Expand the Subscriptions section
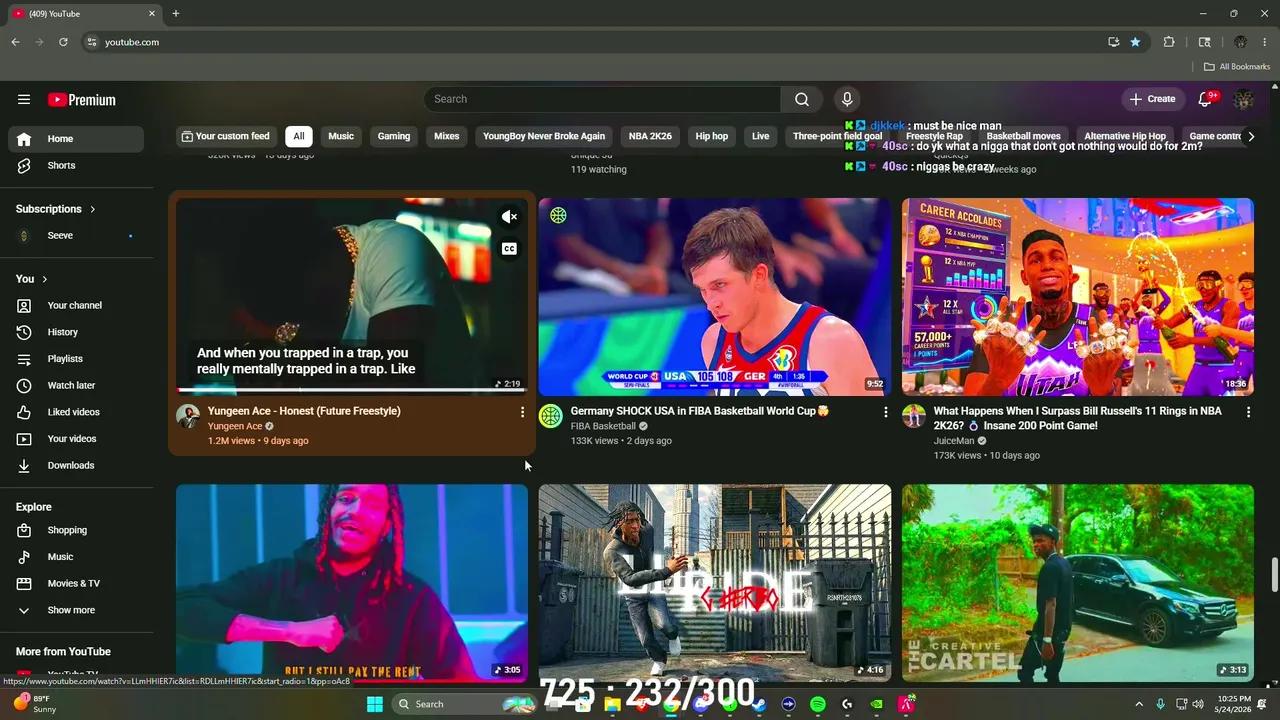1280x720 pixels. tap(55, 209)
